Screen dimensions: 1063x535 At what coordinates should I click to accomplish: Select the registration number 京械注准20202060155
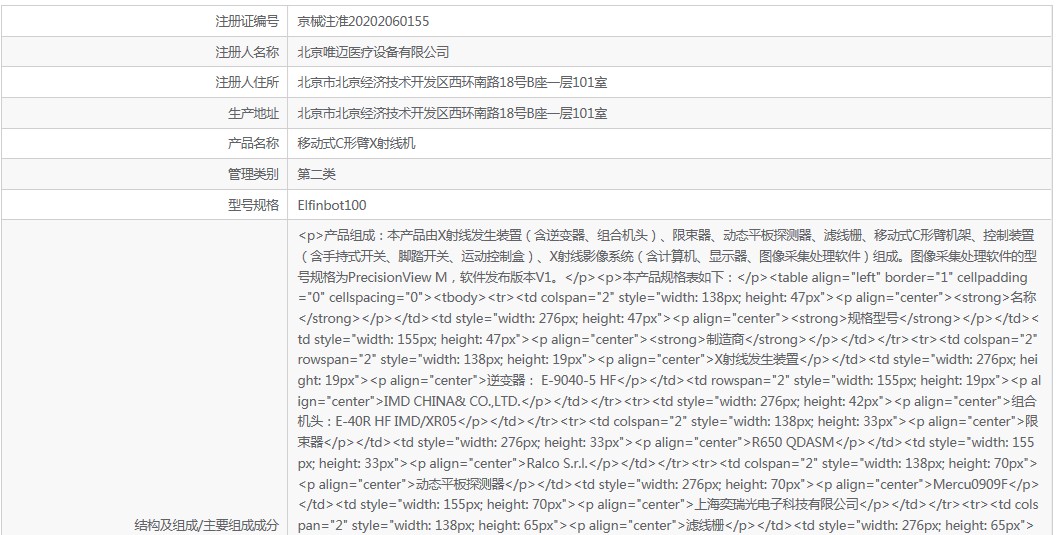coord(363,21)
